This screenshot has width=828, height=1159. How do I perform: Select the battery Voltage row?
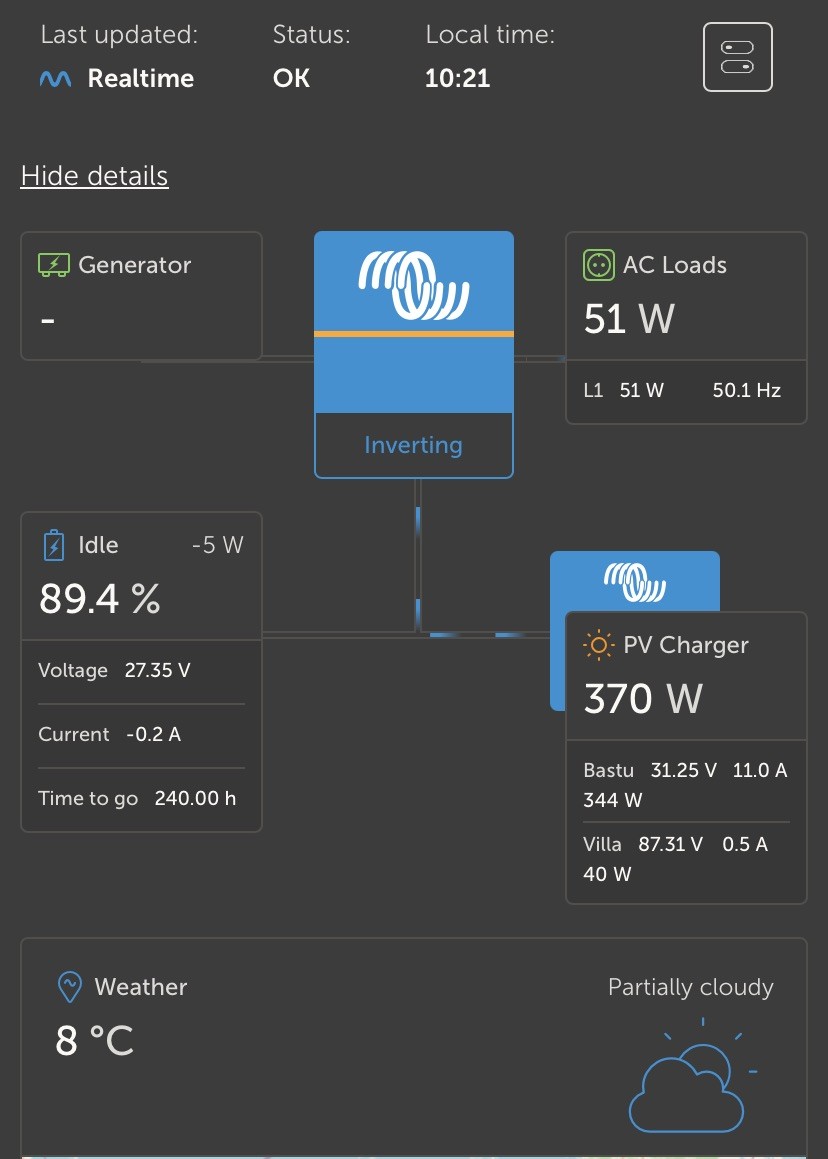coord(141,670)
